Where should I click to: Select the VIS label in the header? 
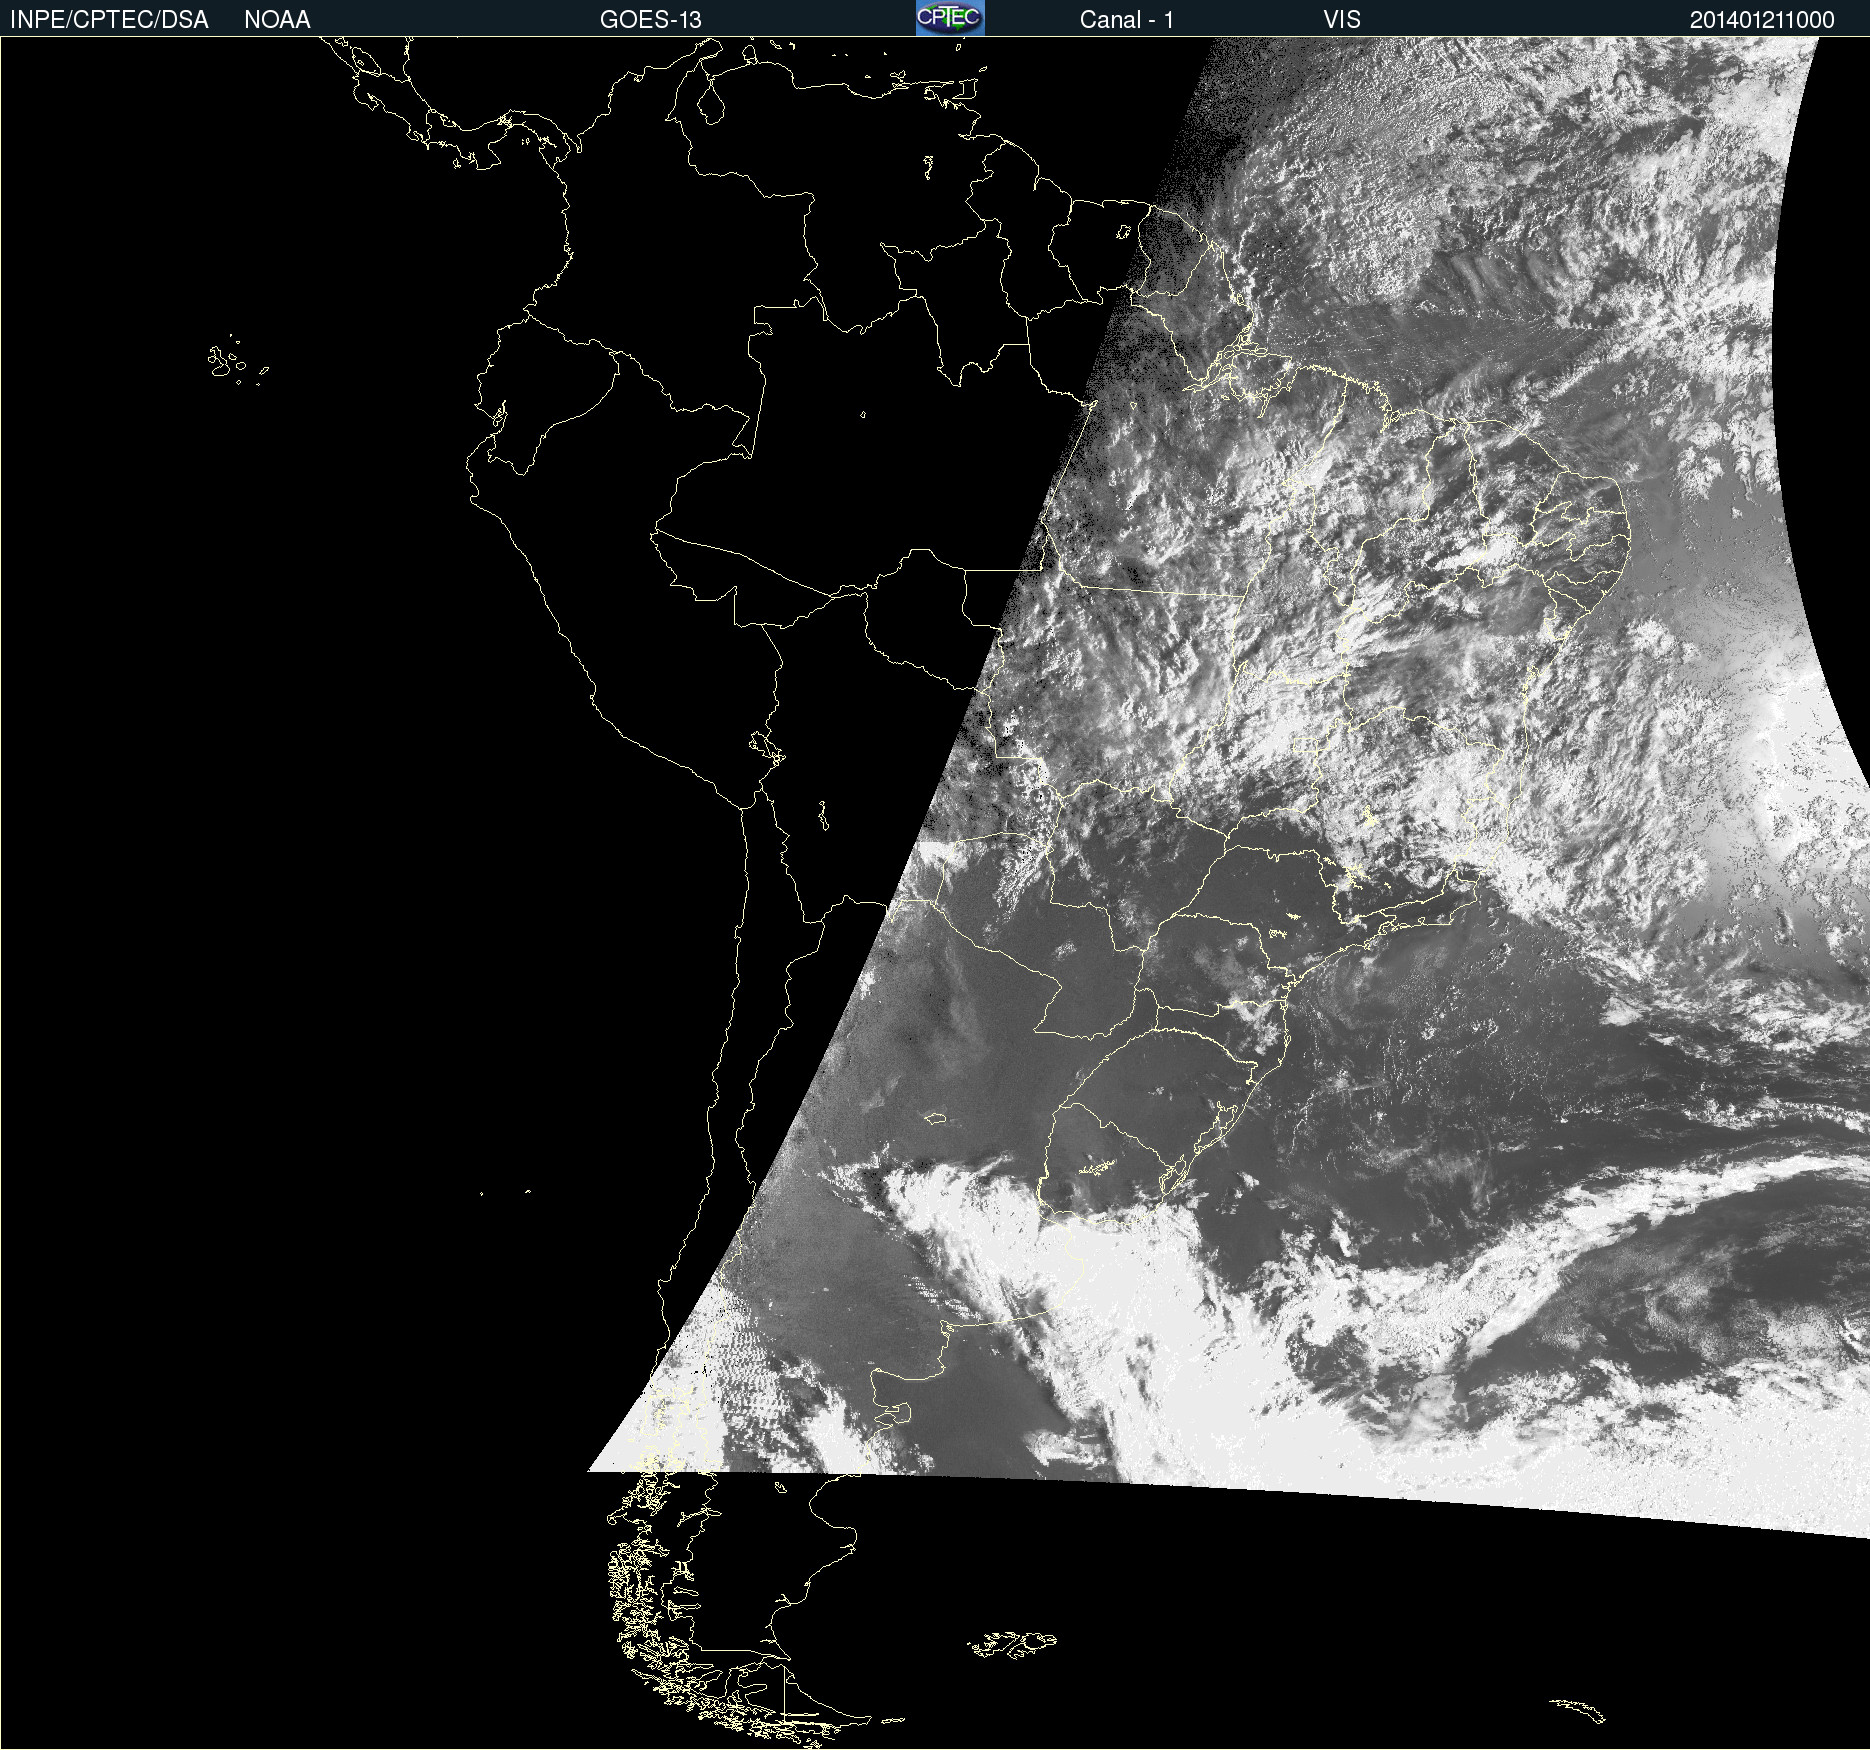click(x=1342, y=20)
